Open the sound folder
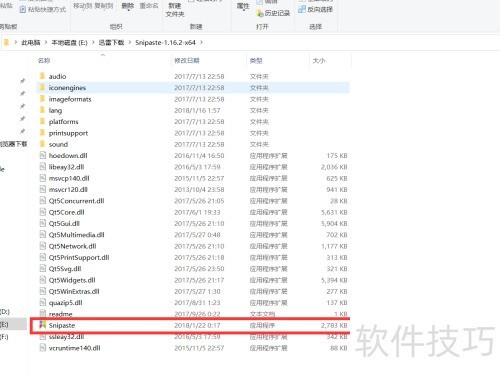This screenshot has width=500, height=378. [x=58, y=144]
